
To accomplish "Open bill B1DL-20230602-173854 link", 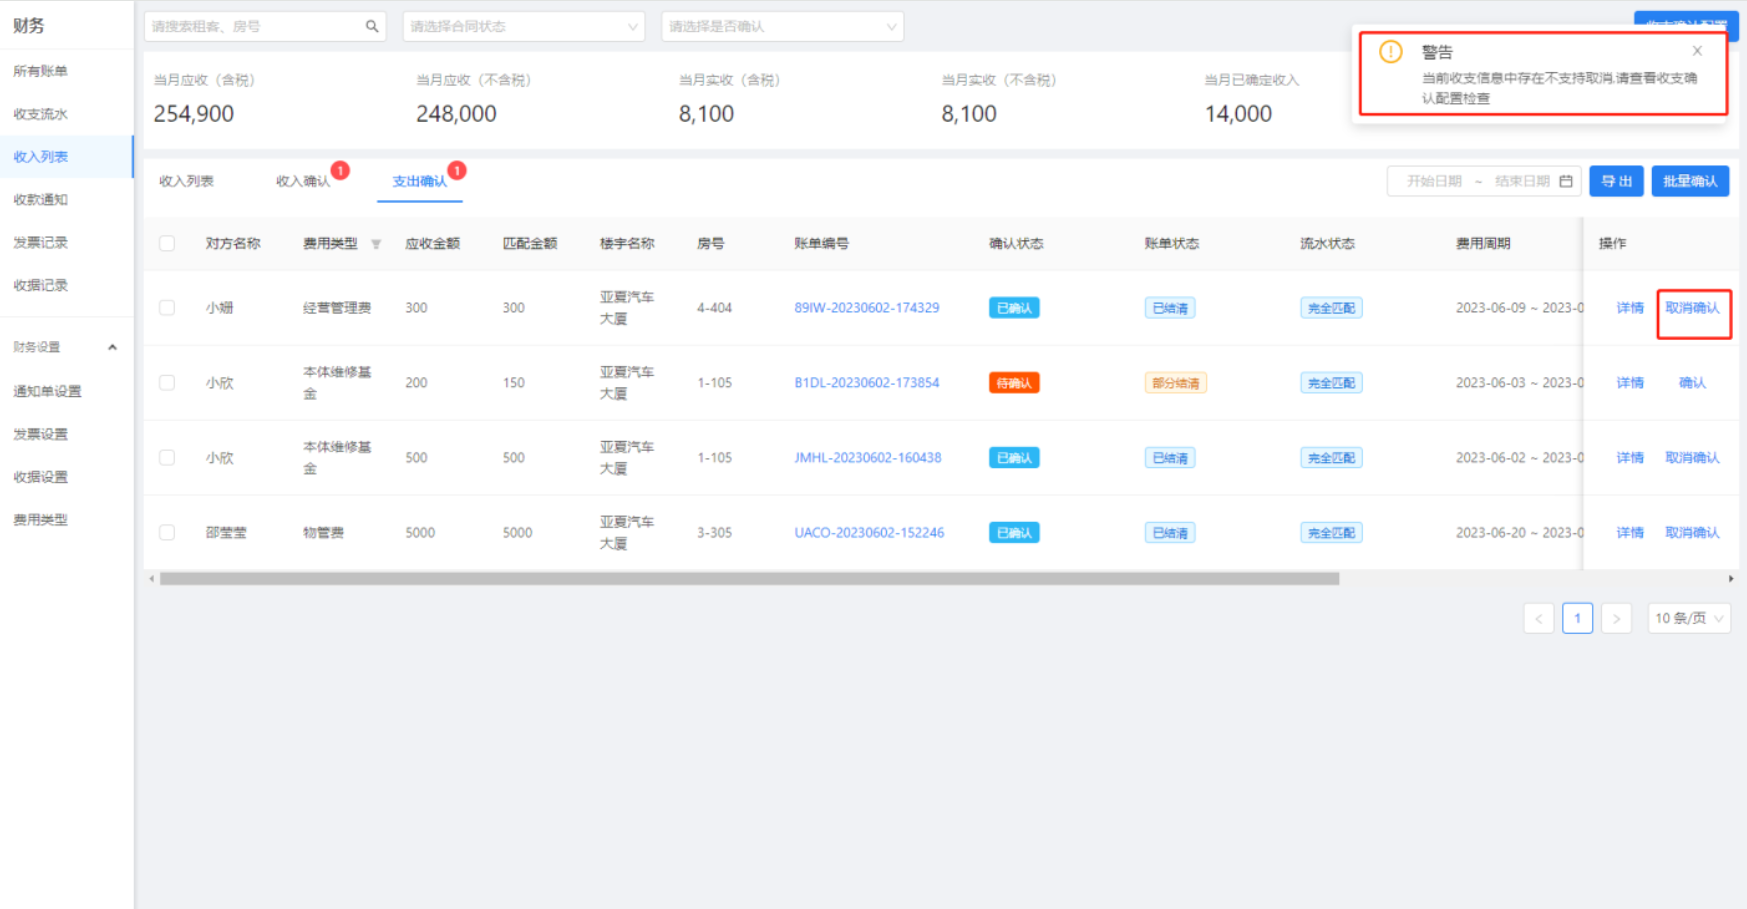I will (x=867, y=383).
